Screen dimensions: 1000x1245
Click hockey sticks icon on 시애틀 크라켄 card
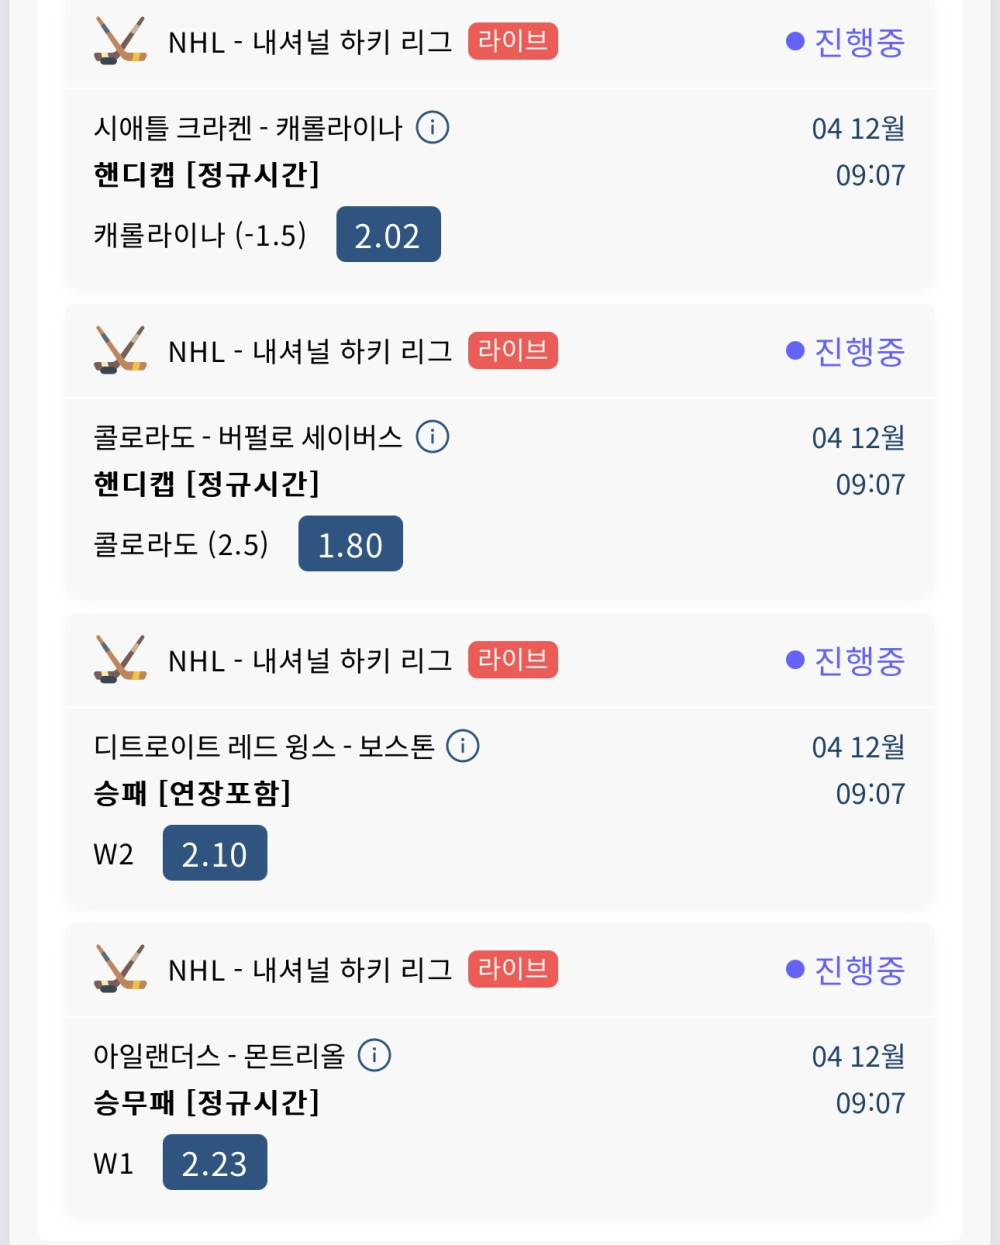coord(120,41)
